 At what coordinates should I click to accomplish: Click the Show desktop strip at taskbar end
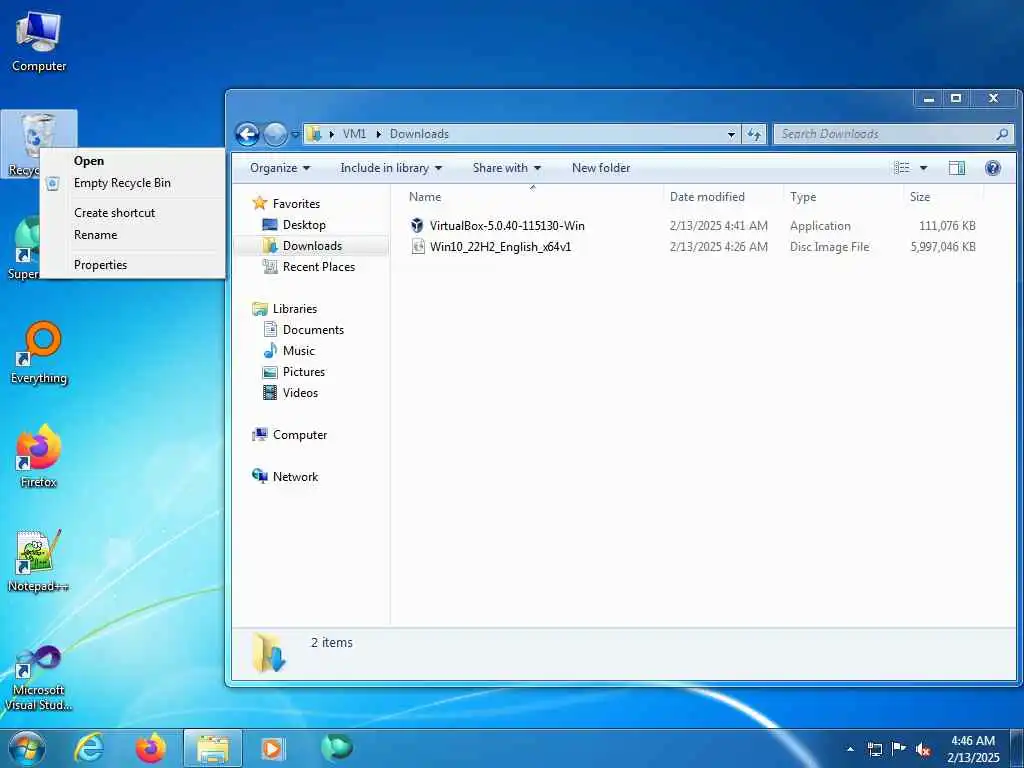click(x=1017, y=748)
